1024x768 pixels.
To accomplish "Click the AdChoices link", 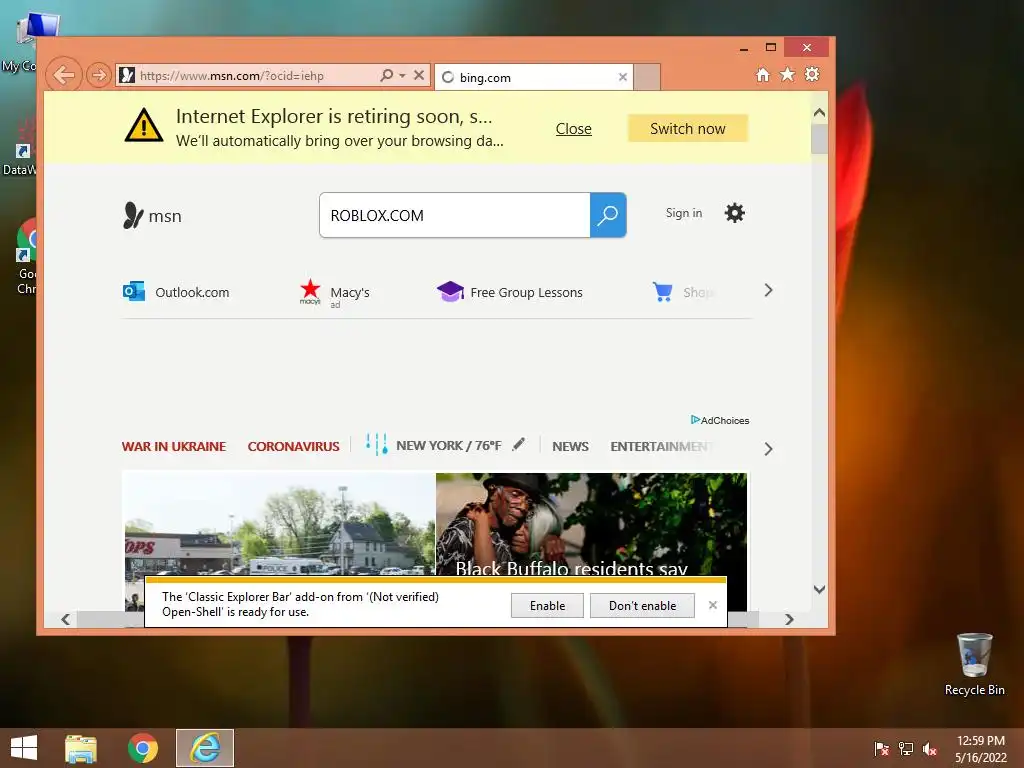I will [x=720, y=420].
